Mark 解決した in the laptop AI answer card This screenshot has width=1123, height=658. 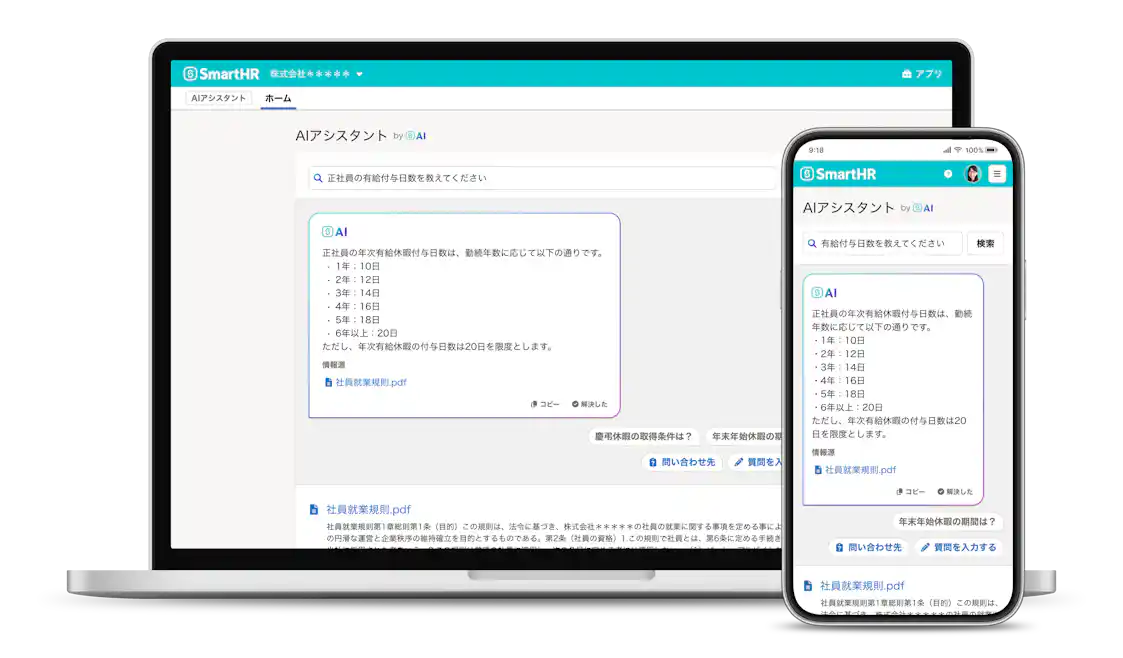[589, 404]
